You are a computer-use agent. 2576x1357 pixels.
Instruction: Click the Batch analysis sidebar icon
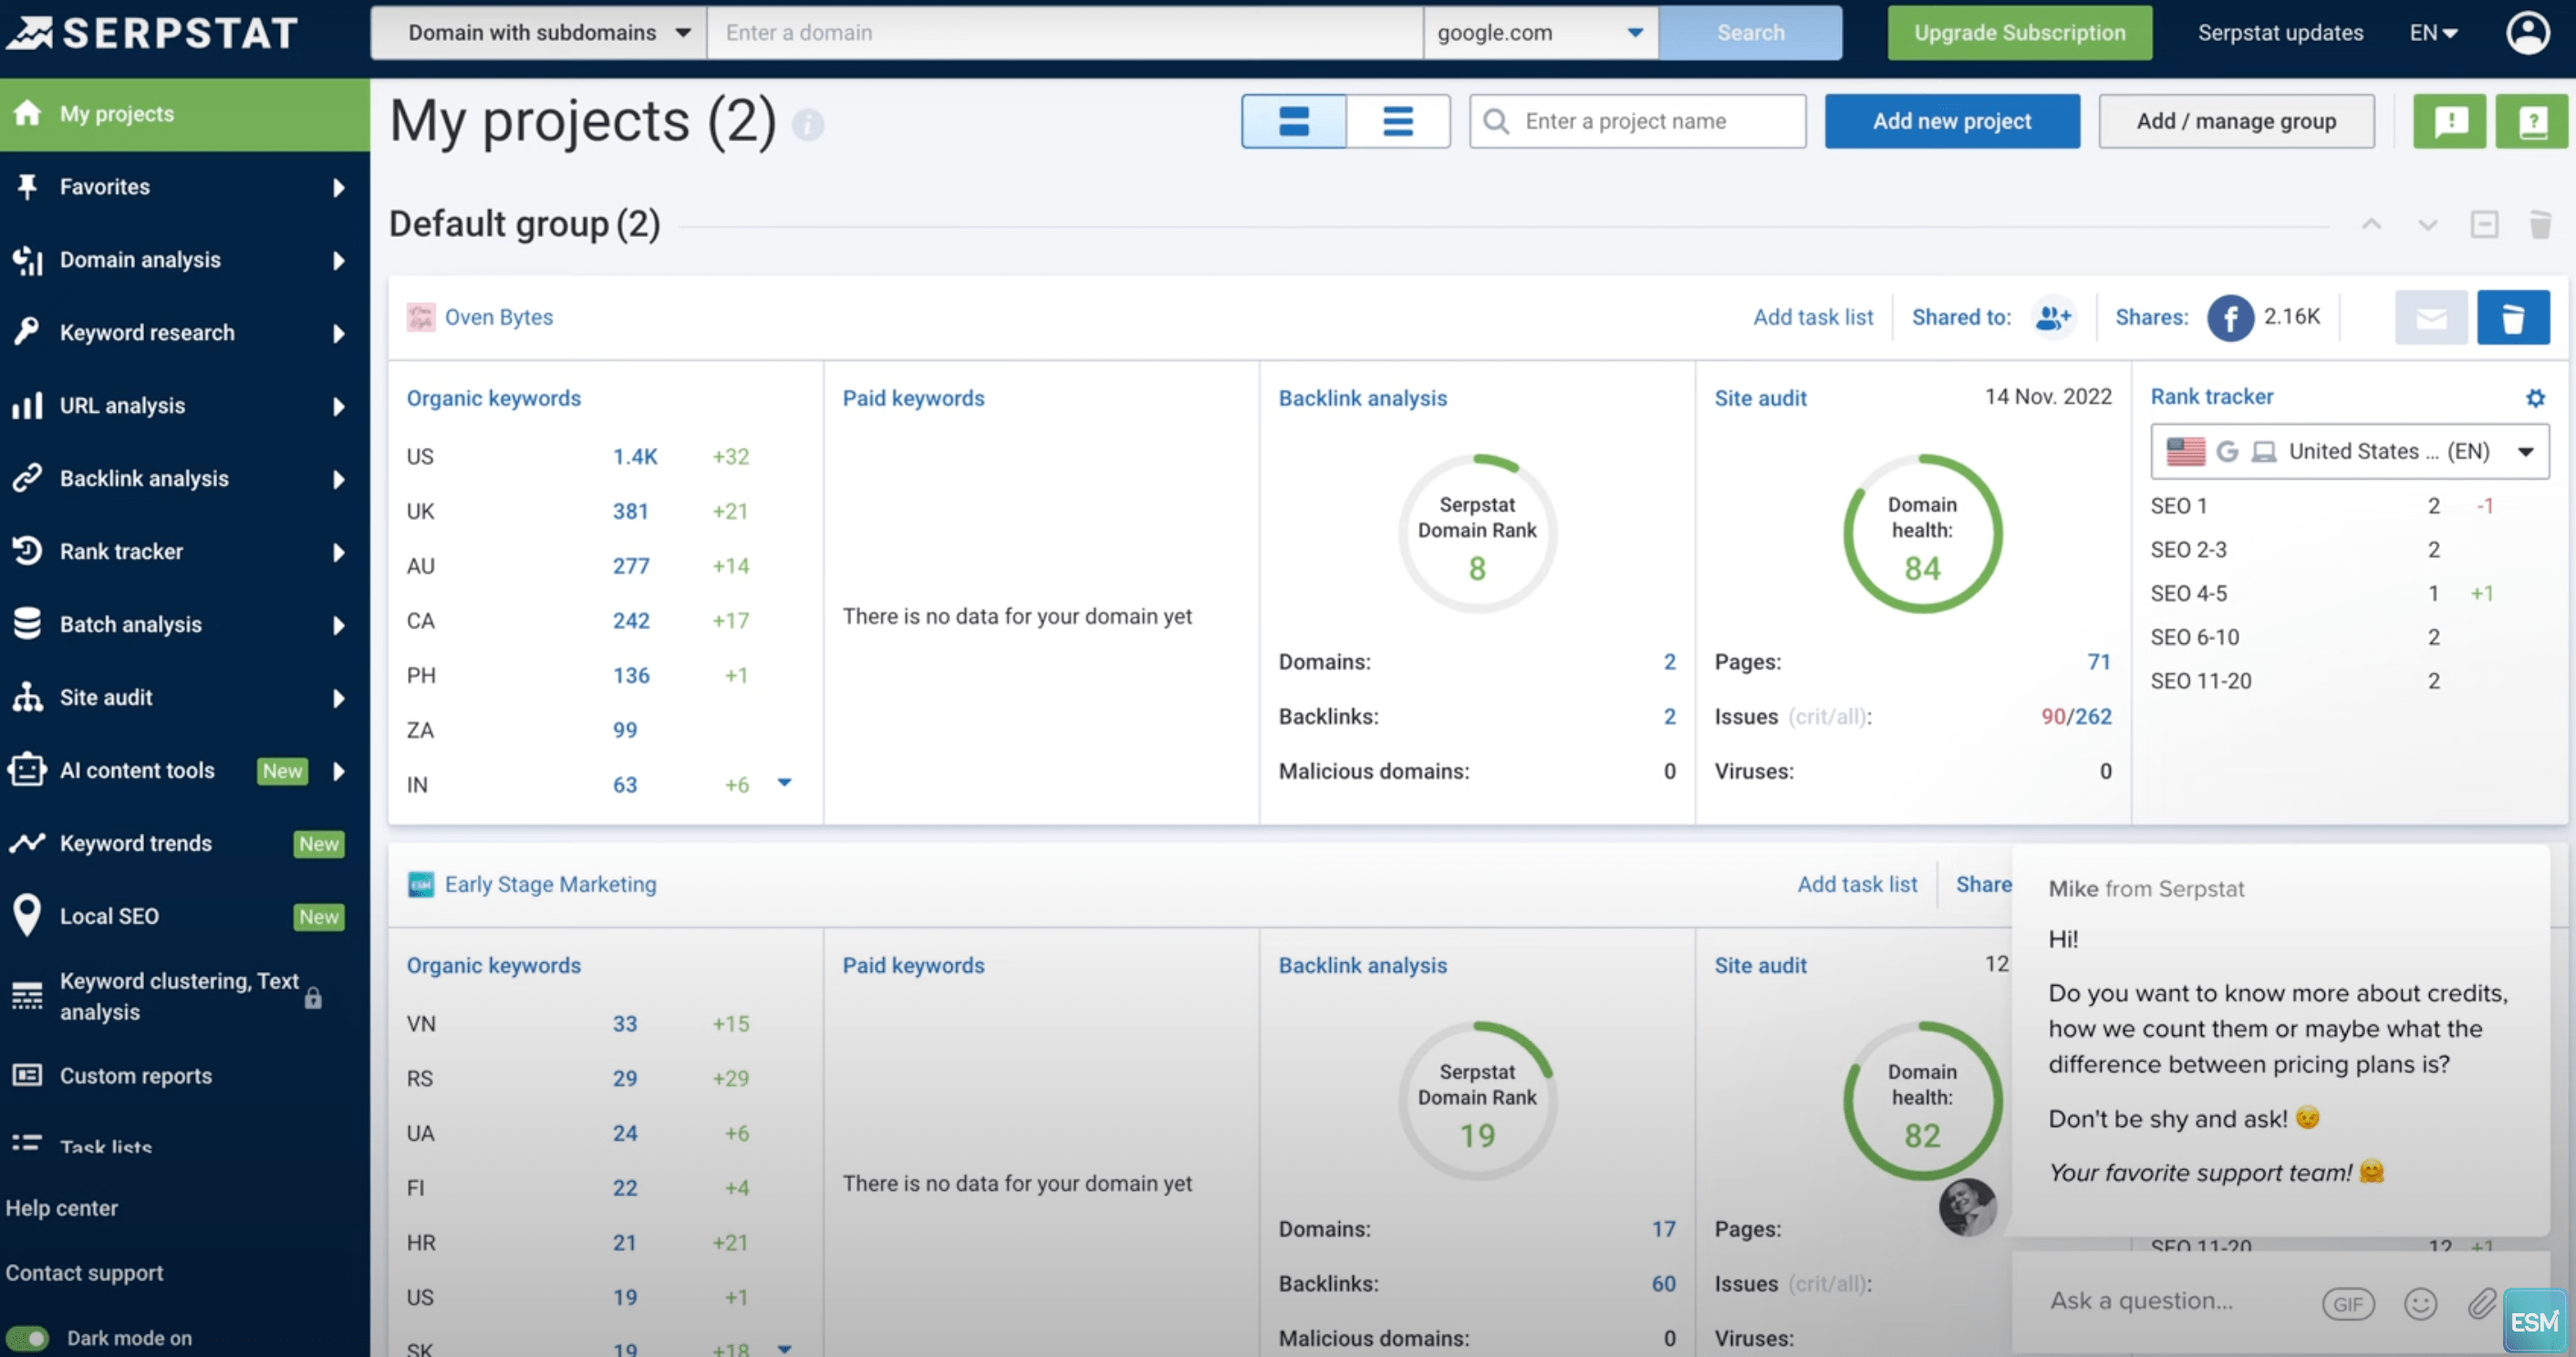tap(27, 624)
